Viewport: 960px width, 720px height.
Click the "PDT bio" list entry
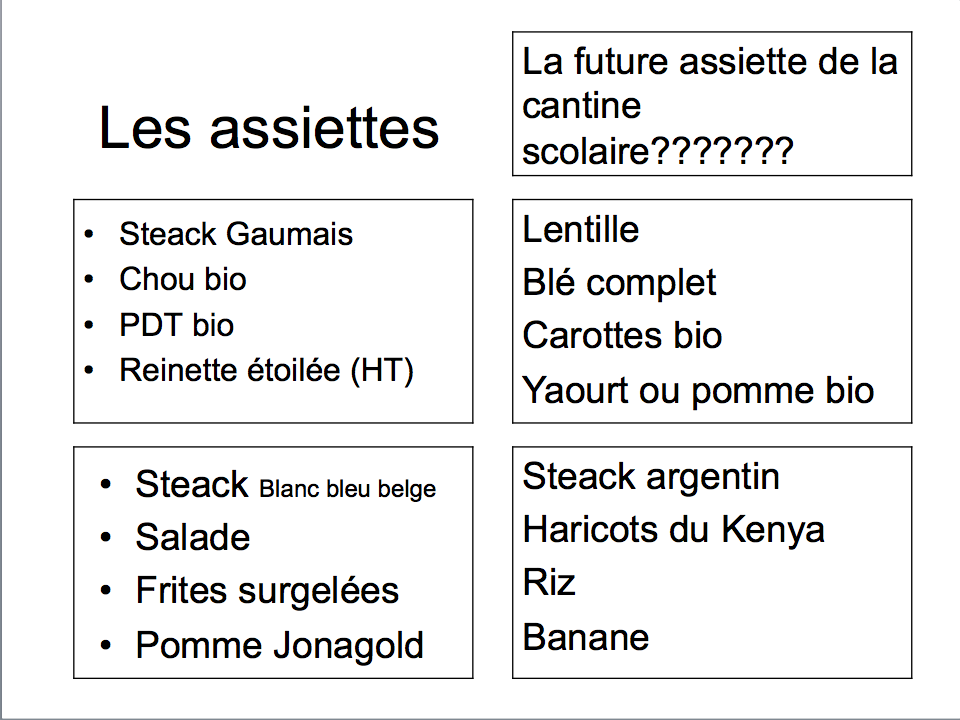pyautogui.click(x=176, y=324)
